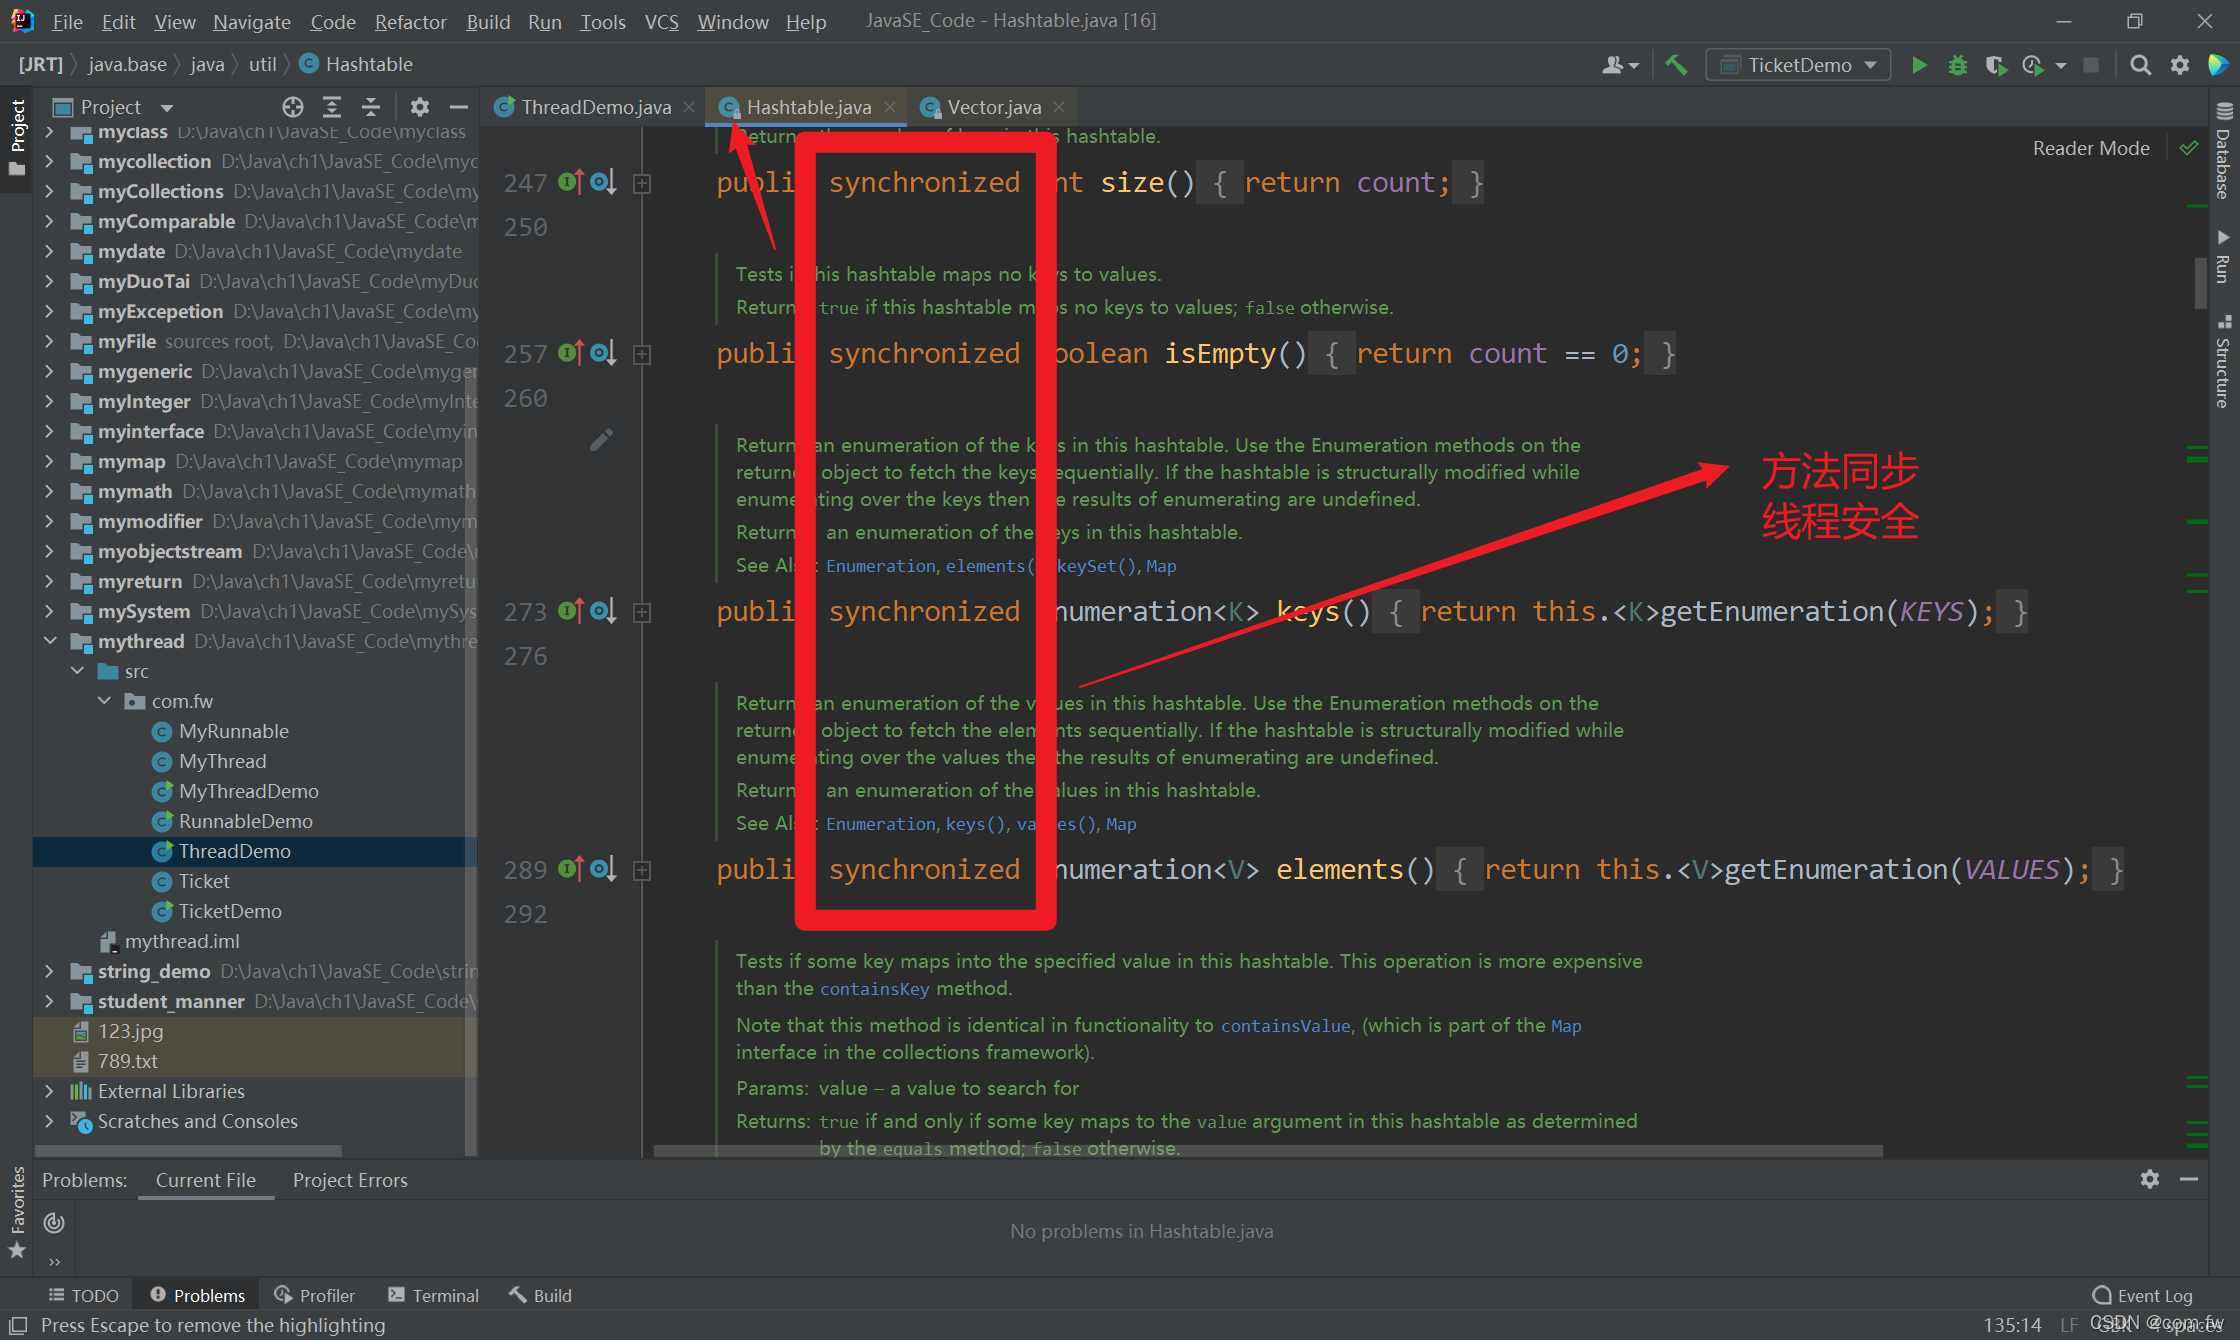The image size is (2240, 1340).
Task: Click the editor horizontal scrollbar
Action: (1266, 1151)
